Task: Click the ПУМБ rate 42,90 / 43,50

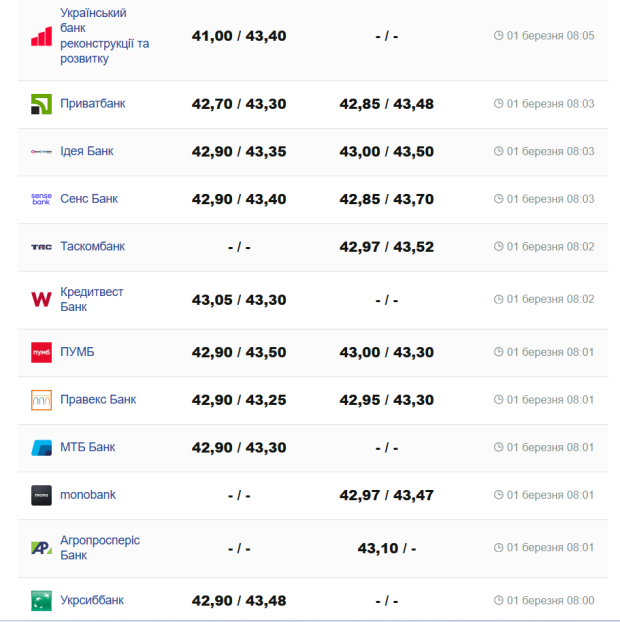Action: [239, 352]
